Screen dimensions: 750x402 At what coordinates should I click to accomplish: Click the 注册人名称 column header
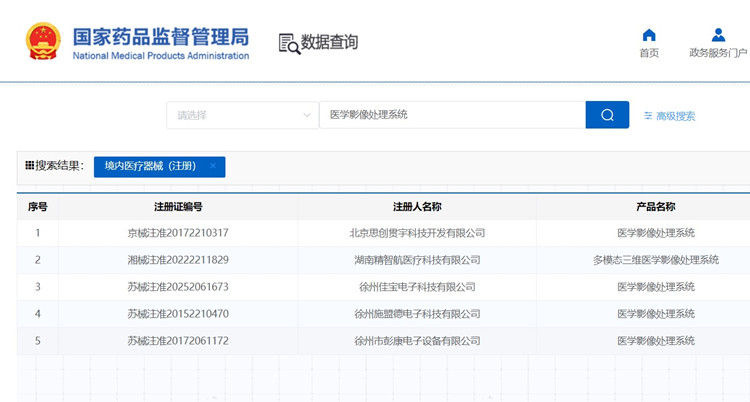click(417, 207)
